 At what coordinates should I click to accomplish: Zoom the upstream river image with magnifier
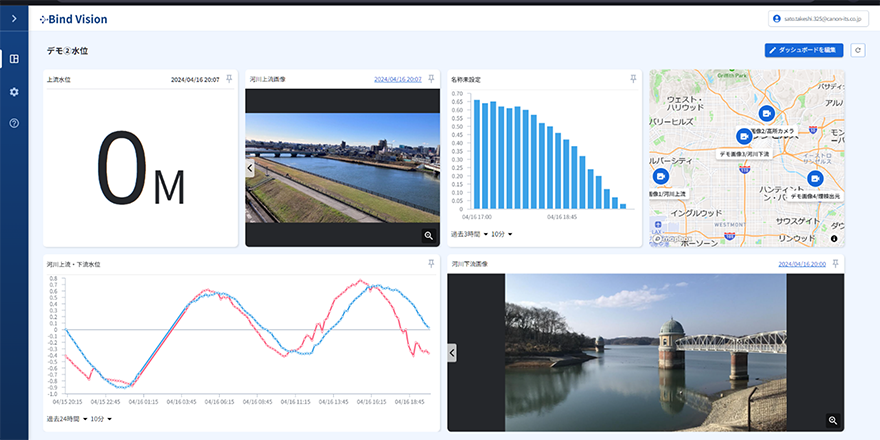pos(428,235)
